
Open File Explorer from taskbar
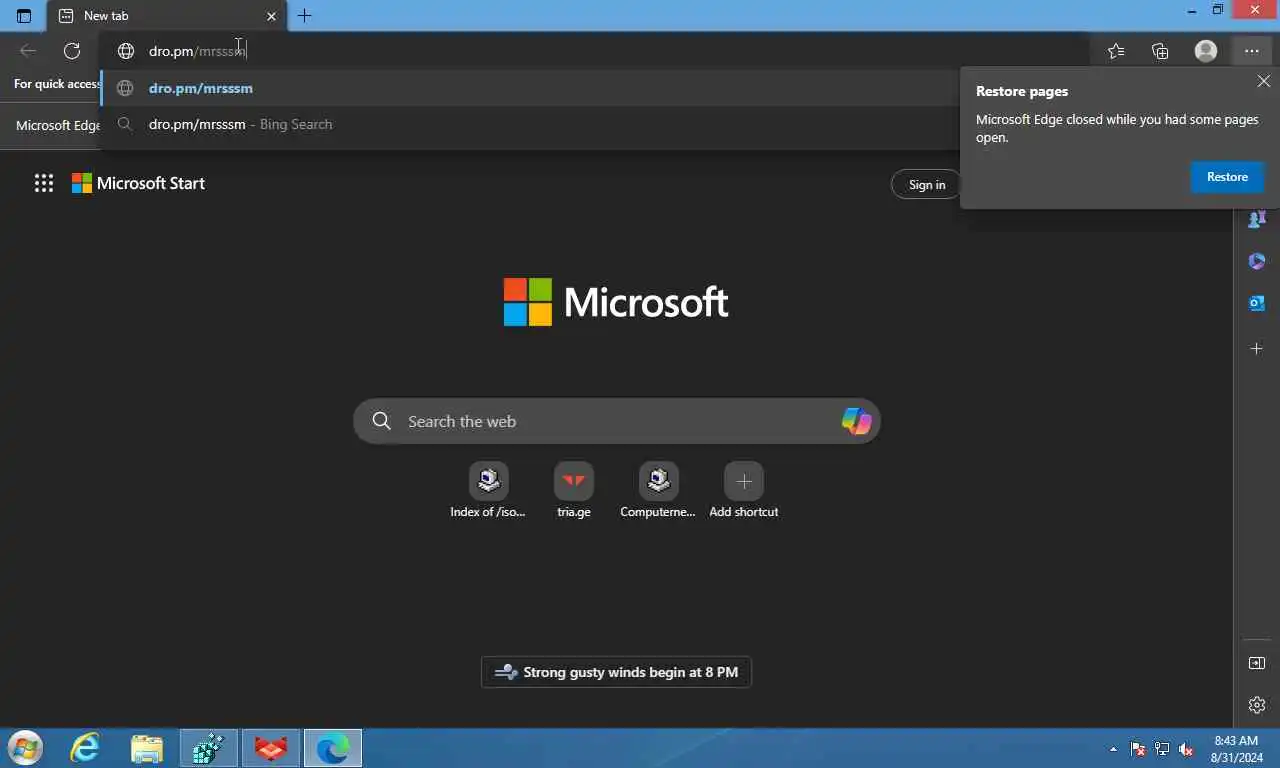(x=147, y=747)
